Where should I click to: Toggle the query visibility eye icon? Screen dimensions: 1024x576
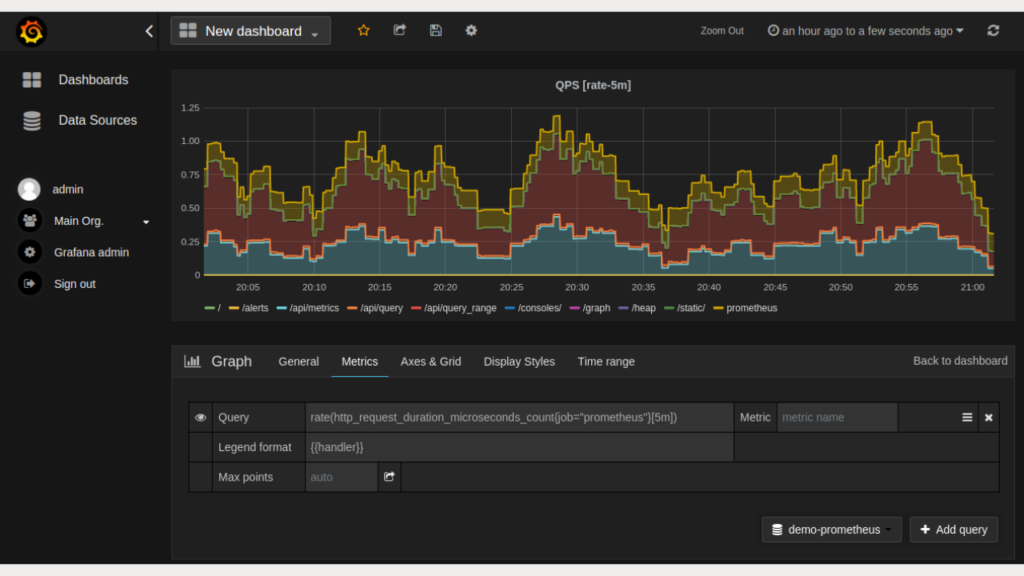pyautogui.click(x=200, y=417)
